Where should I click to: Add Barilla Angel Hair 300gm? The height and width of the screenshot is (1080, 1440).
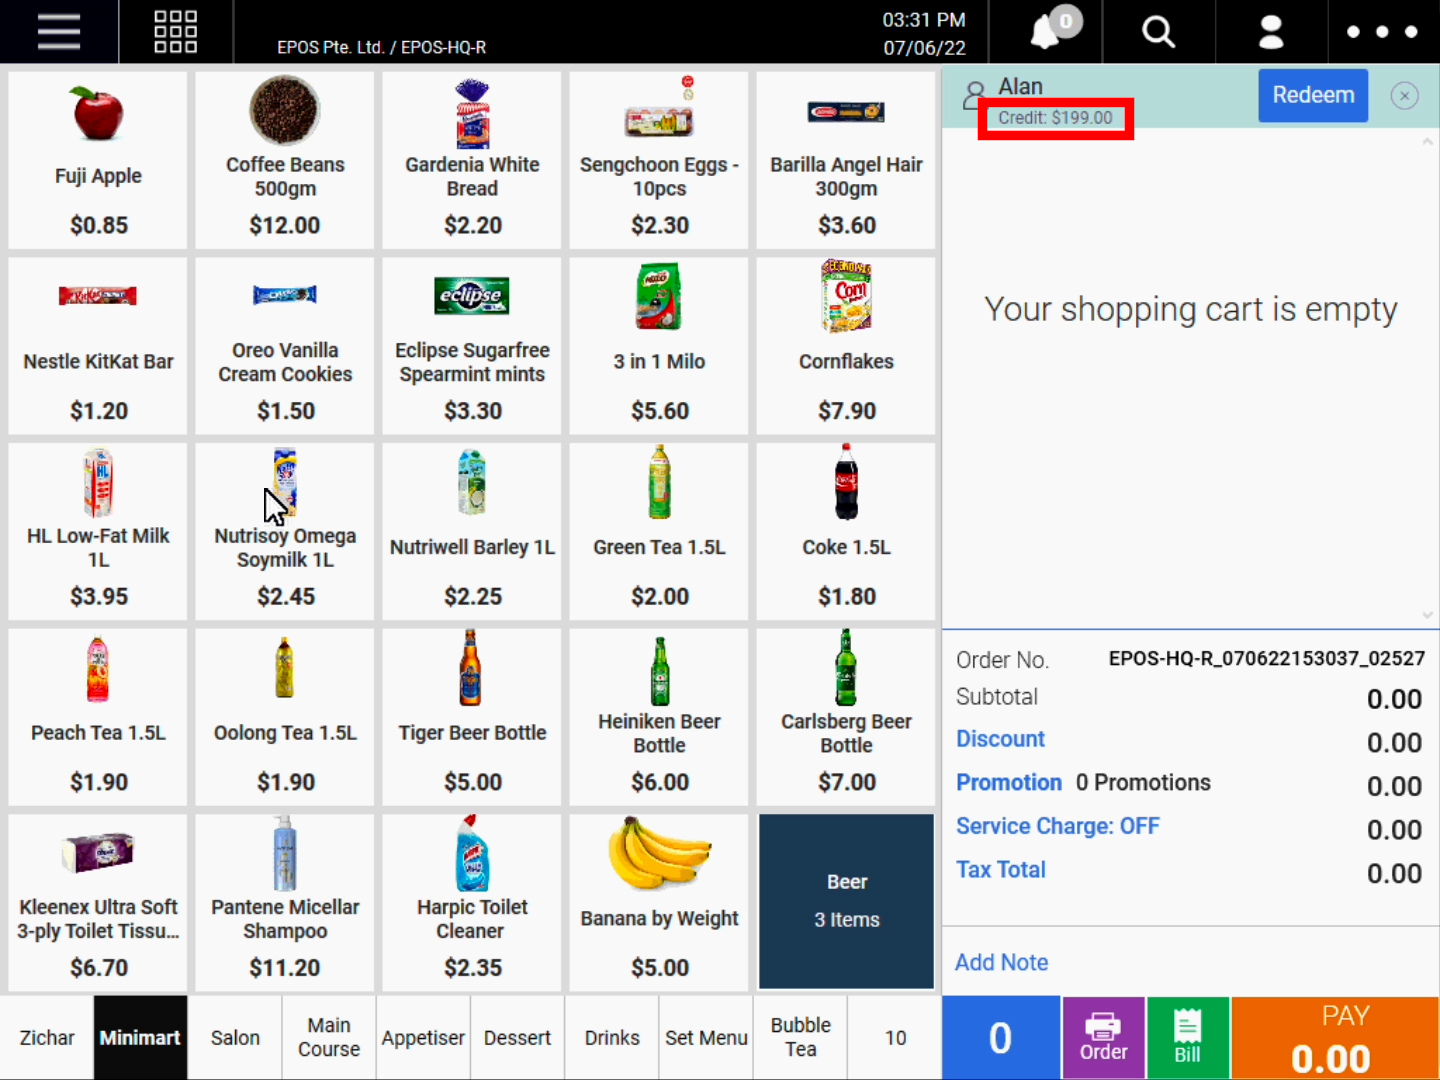[x=846, y=160]
